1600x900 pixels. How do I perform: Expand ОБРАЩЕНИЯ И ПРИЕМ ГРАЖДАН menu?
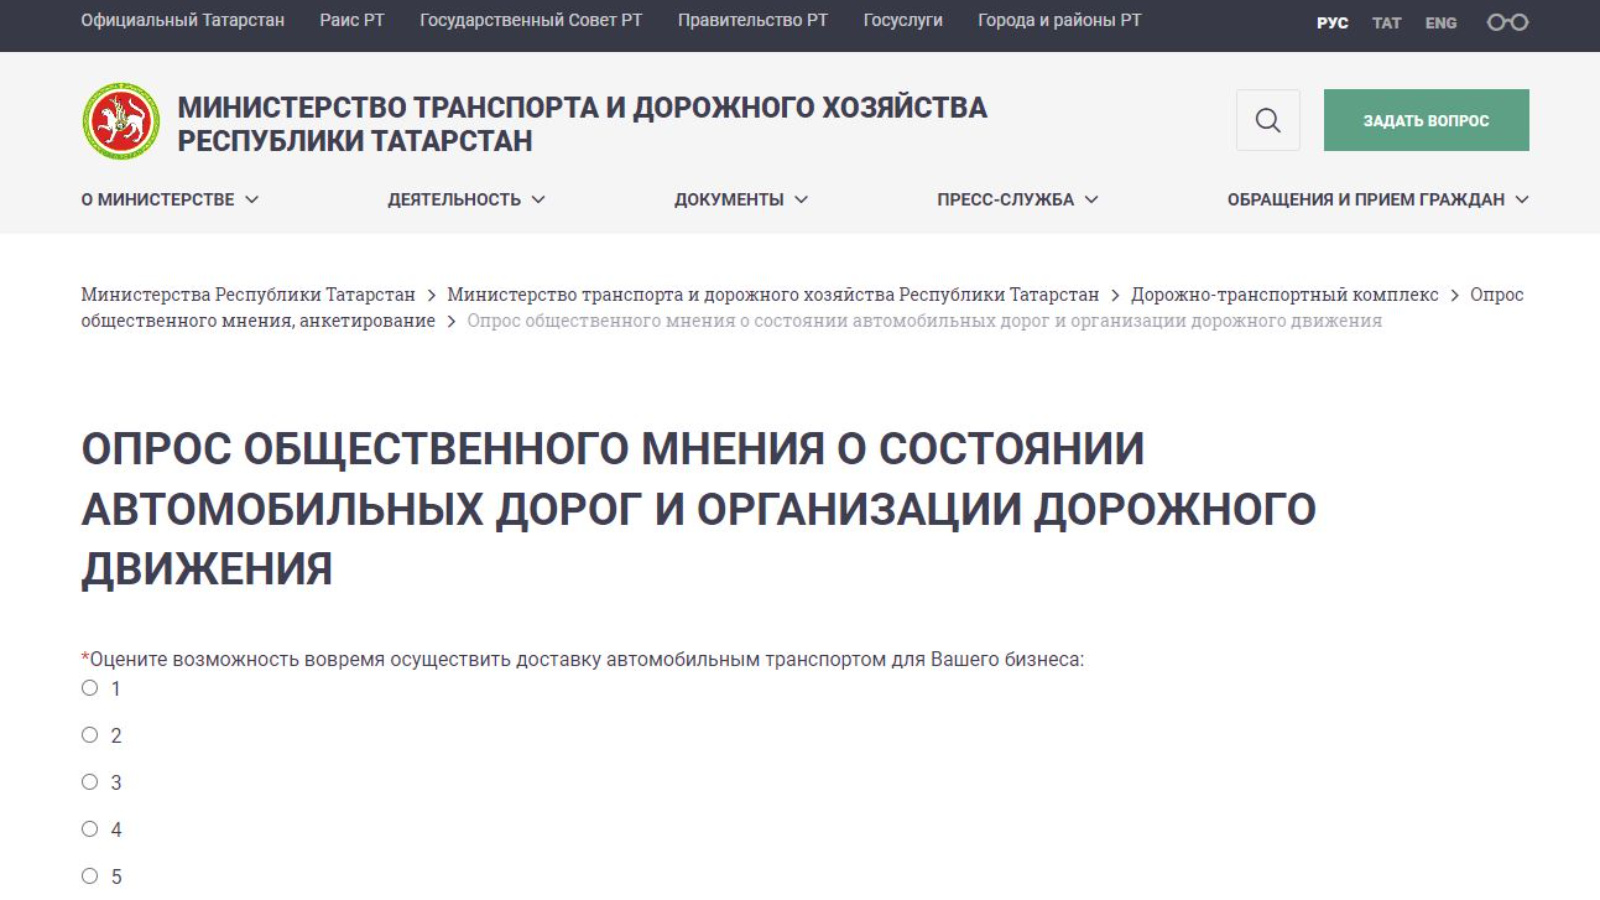click(x=1377, y=199)
